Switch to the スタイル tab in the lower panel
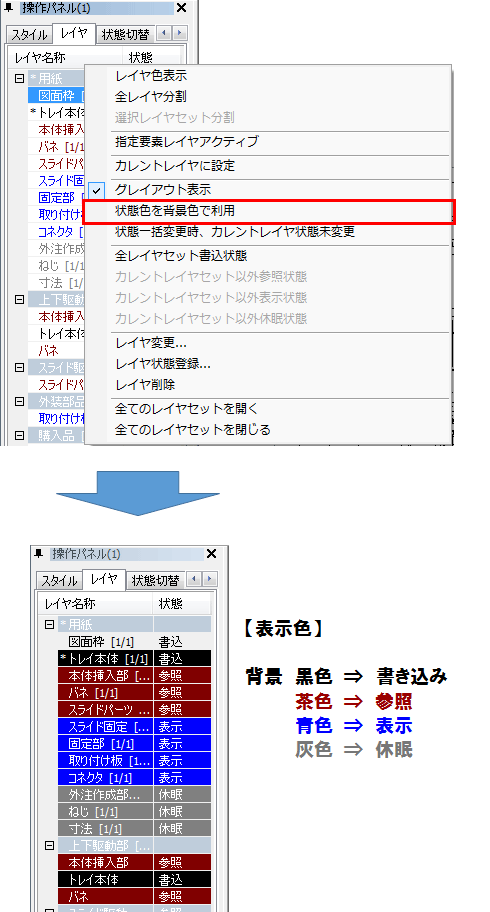Viewport: 490px width, 912px height. (59, 580)
